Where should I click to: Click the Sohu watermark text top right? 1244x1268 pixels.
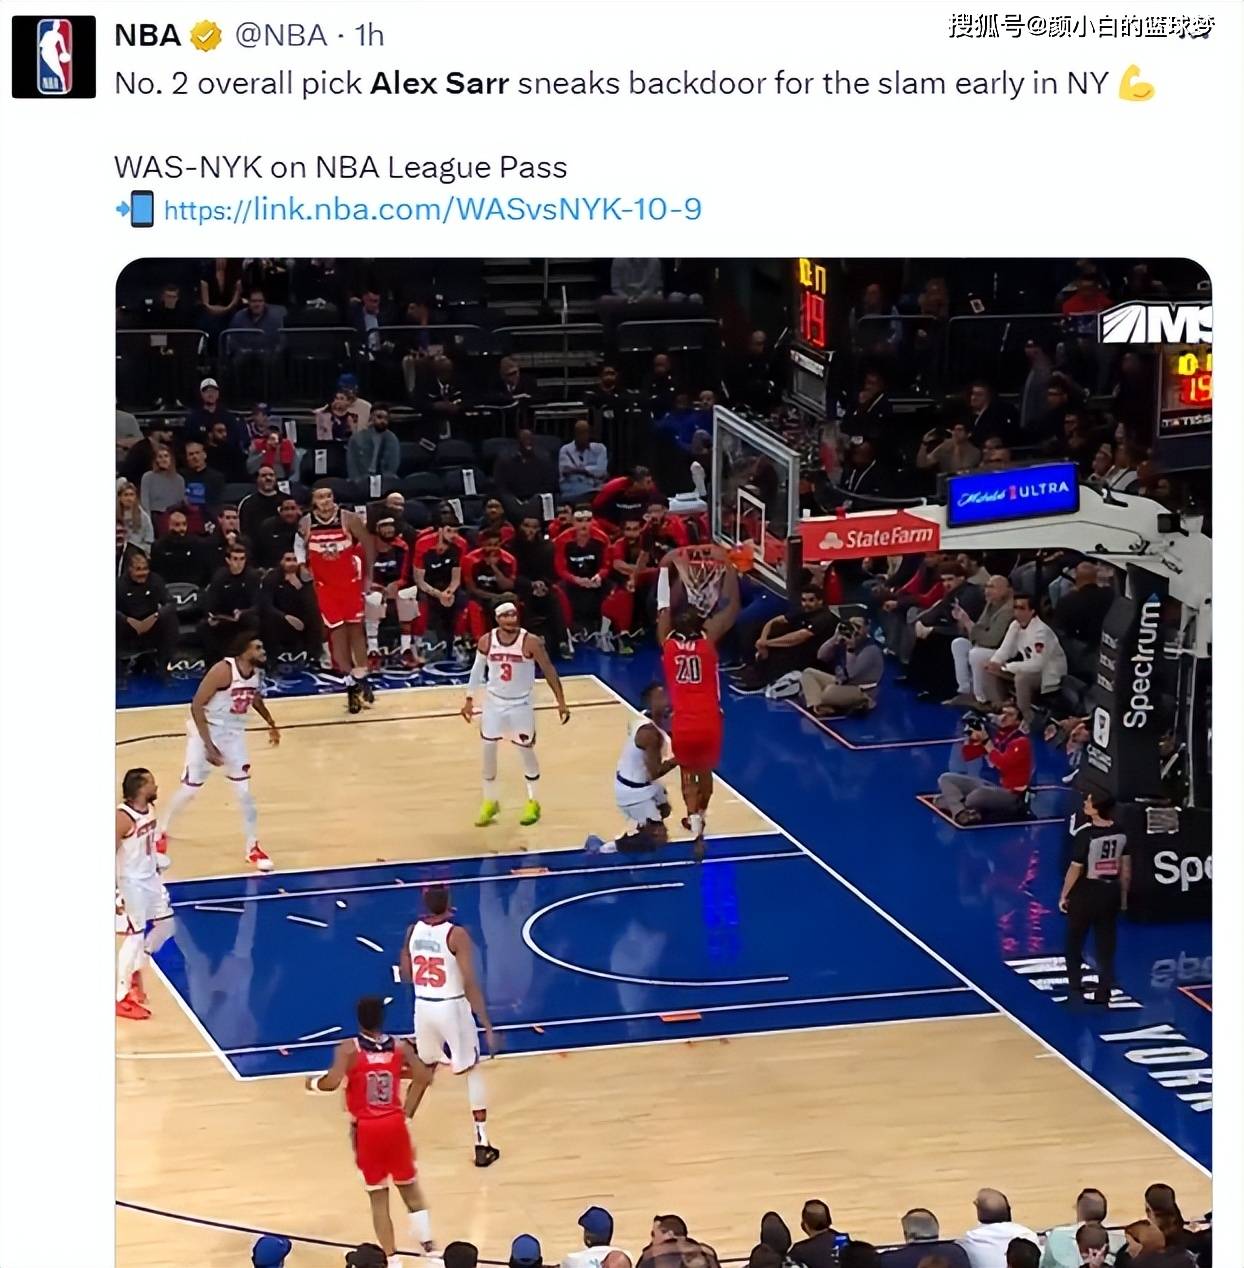pos(1082,26)
